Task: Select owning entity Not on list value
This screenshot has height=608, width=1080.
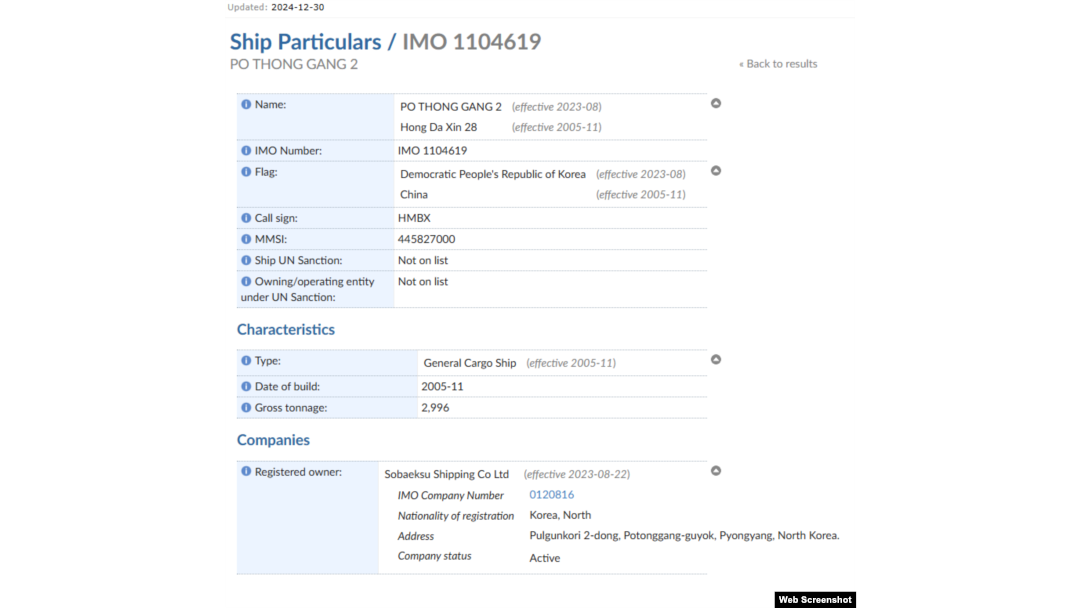Action: pyautogui.click(x=423, y=282)
